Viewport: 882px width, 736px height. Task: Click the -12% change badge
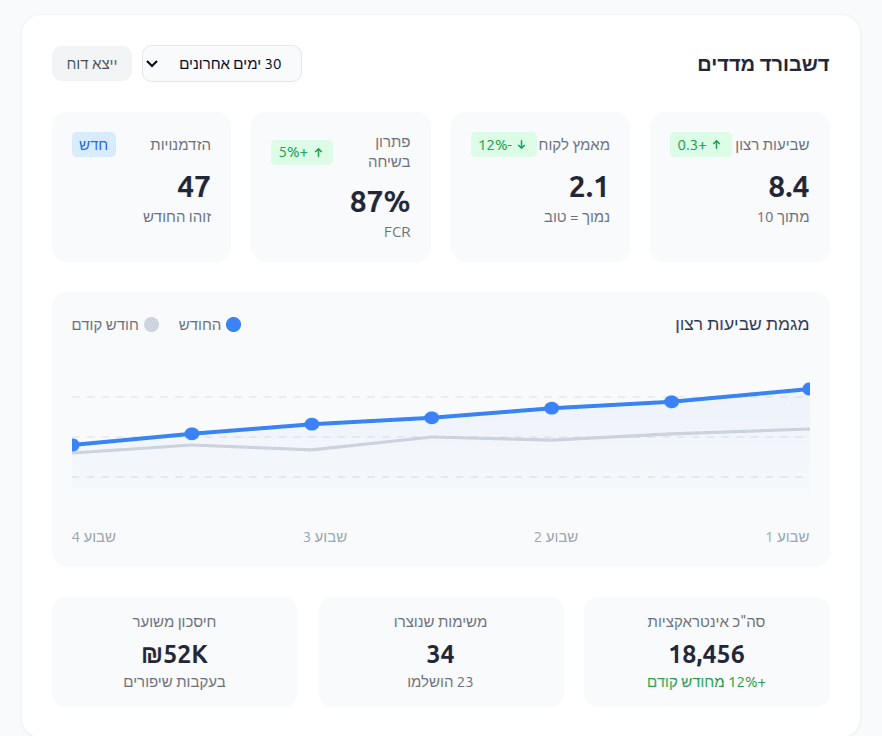tap(503, 145)
